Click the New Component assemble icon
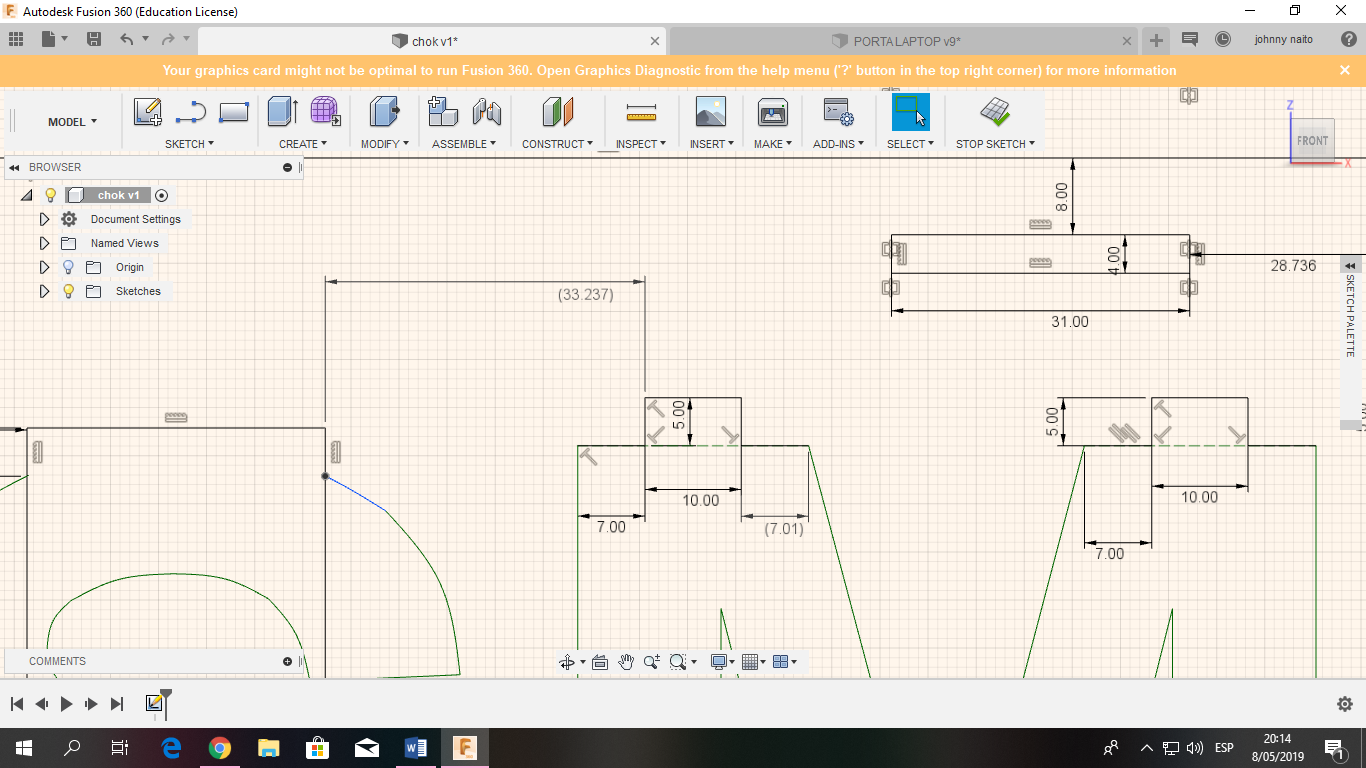Image resolution: width=1366 pixels, height=768 pixels. click(x=442, y=111)
